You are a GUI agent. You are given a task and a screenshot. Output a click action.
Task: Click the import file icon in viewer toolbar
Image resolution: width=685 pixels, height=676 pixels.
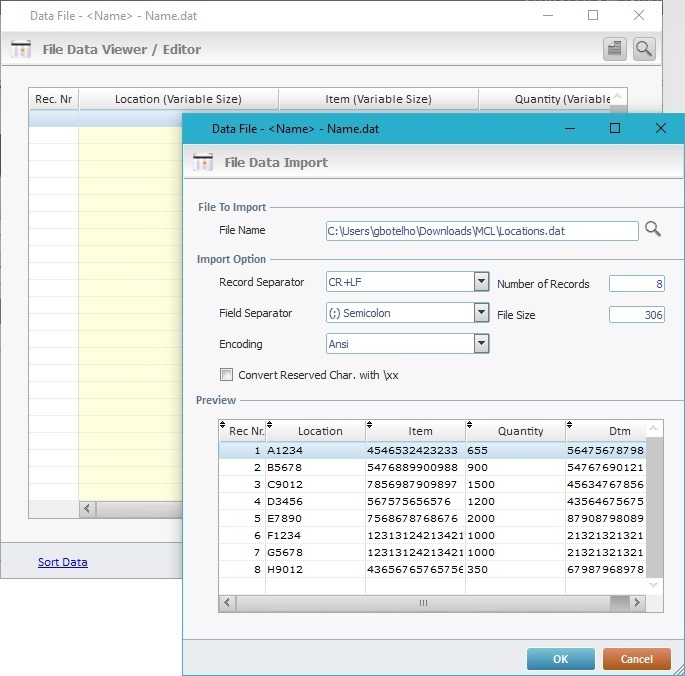click(615, 48)
